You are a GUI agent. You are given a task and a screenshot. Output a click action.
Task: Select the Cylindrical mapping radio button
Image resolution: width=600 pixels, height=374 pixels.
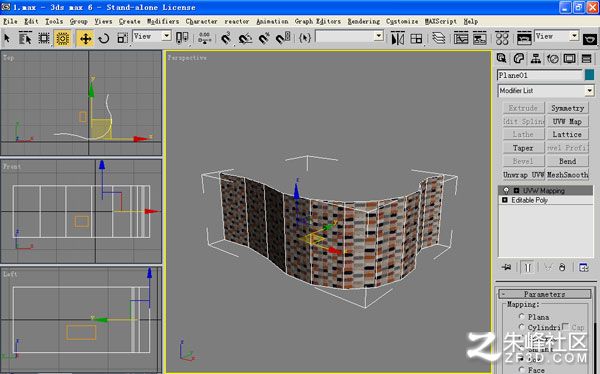tap(521, 327)
